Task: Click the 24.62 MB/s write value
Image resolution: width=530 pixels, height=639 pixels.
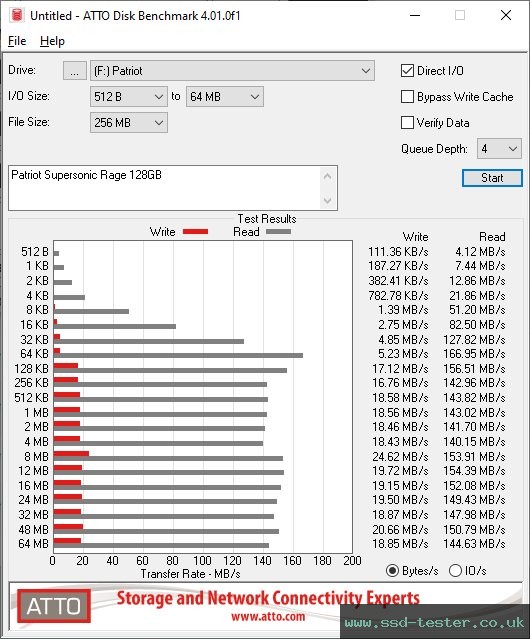Action: point(400,456)
